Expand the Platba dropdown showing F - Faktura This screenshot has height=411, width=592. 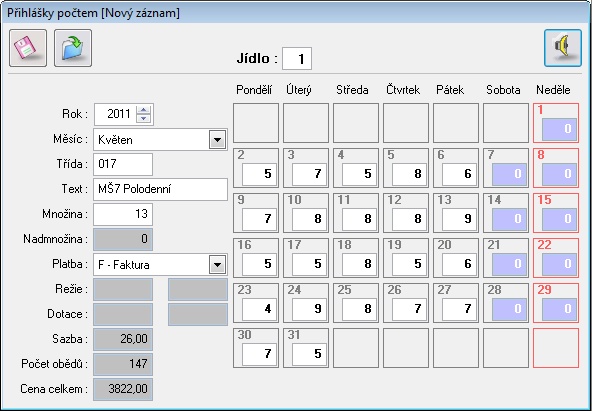click(x=217, y=265)
